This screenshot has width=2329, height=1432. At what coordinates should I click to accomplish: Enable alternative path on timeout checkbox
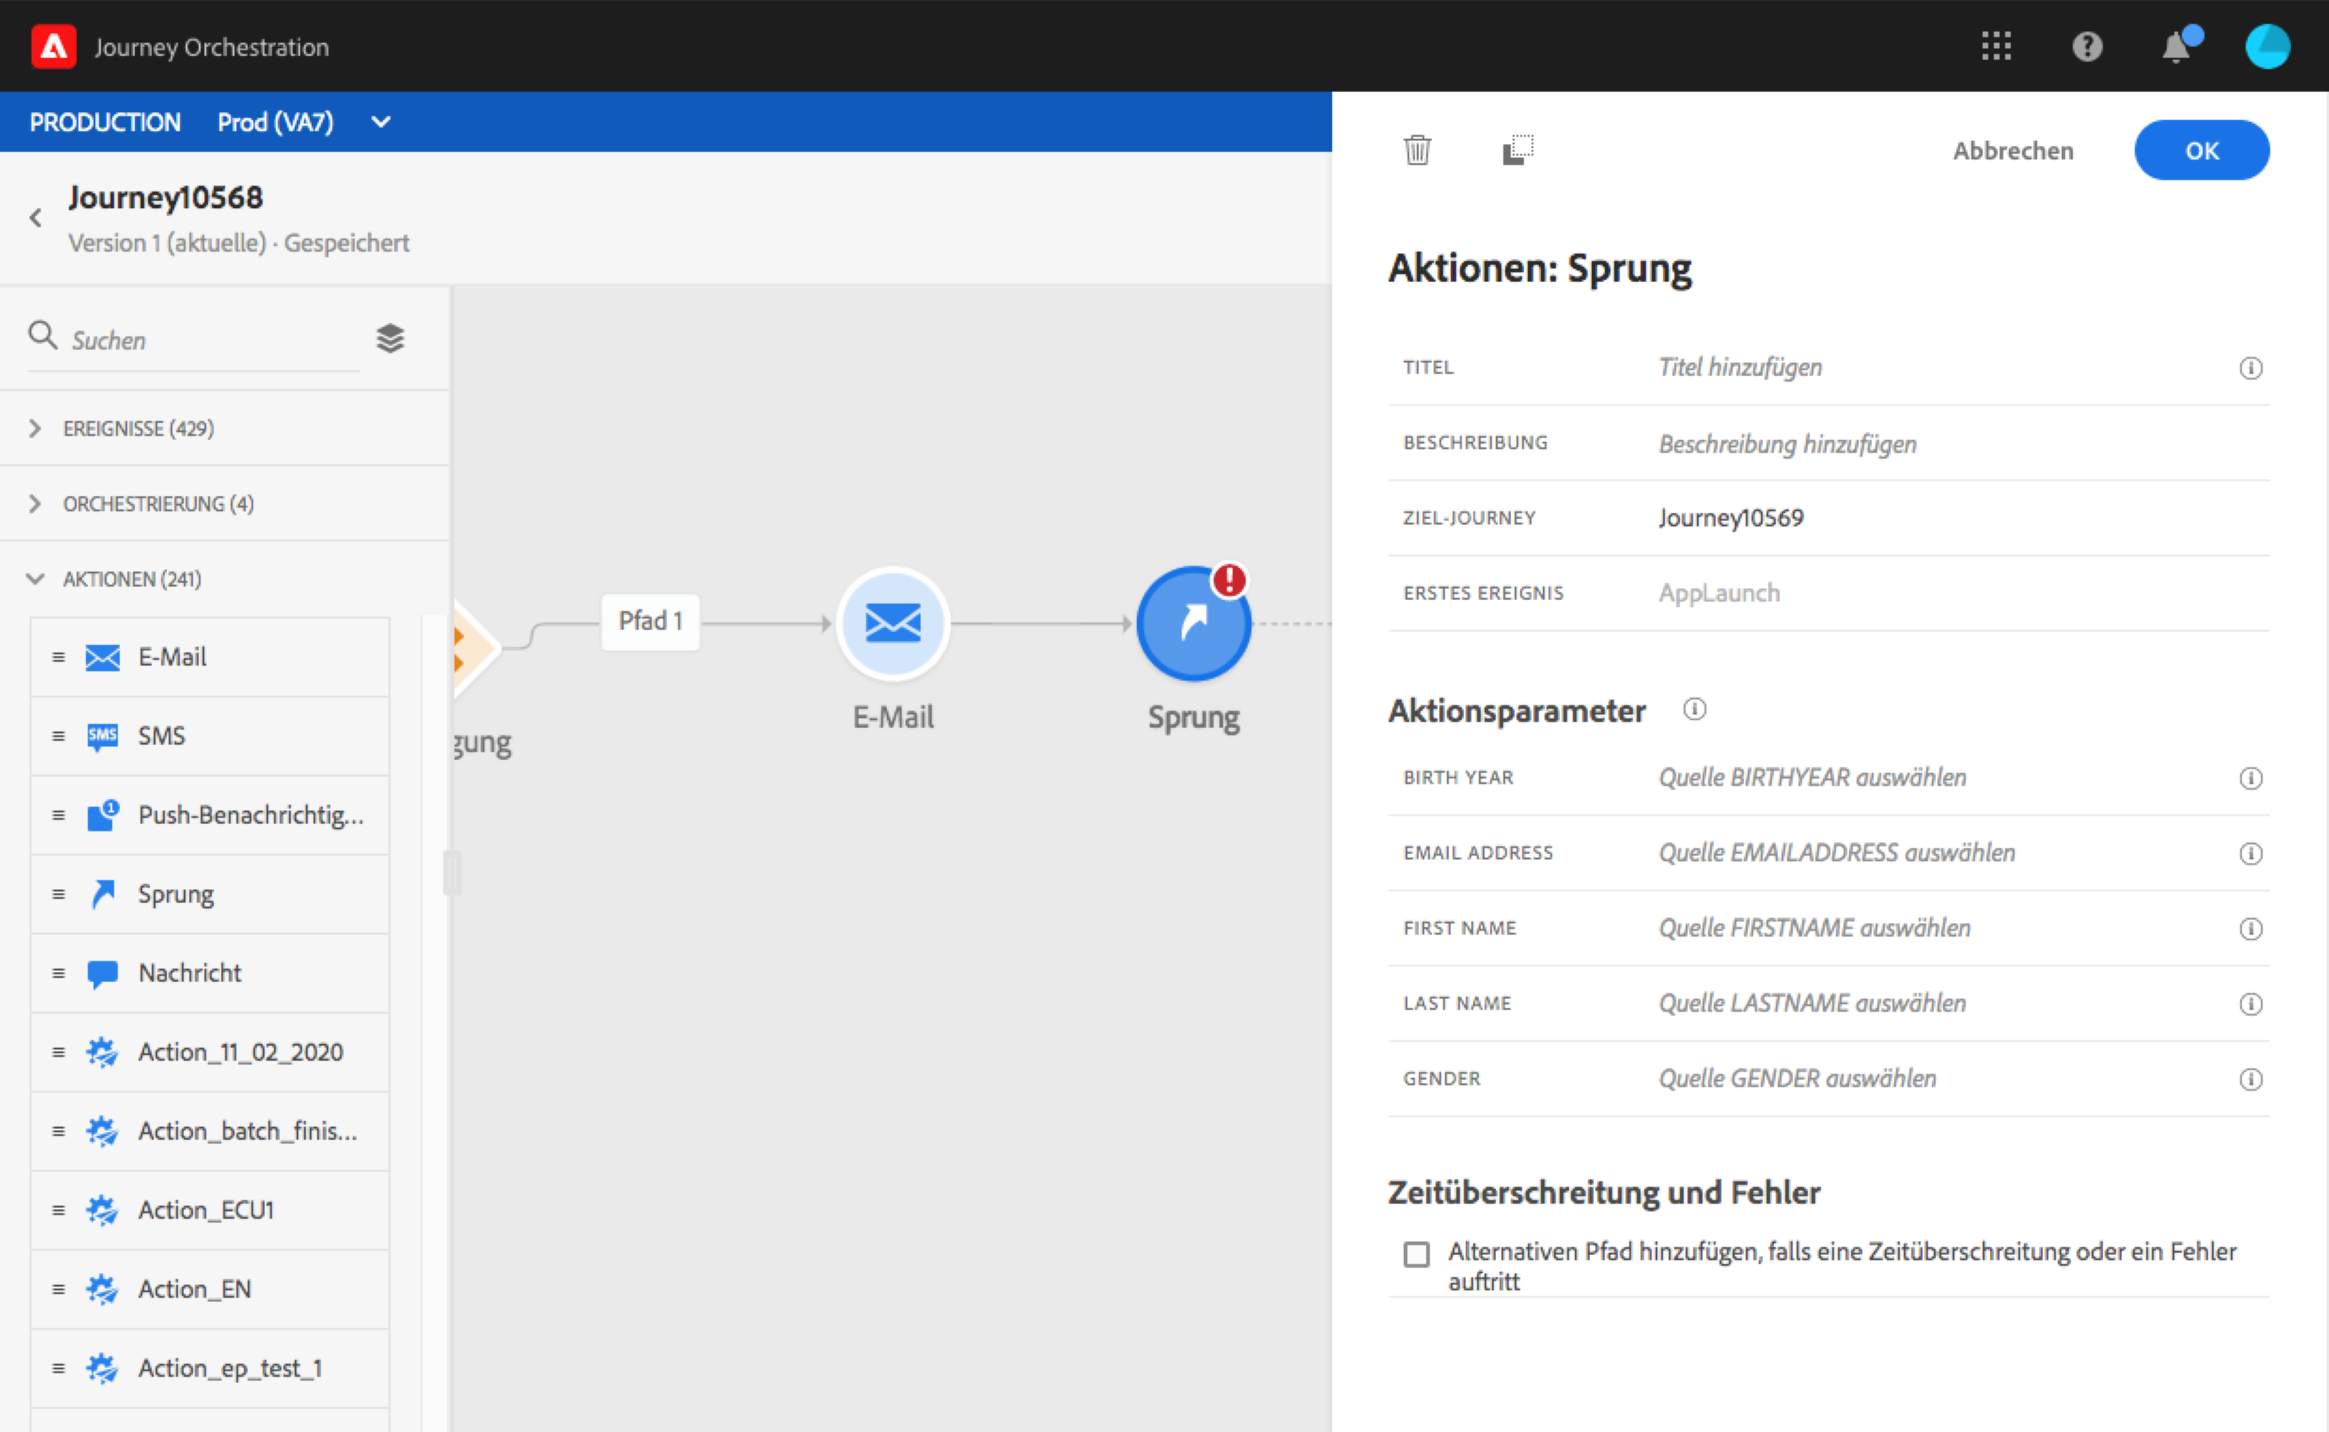pos(1416,1253)
